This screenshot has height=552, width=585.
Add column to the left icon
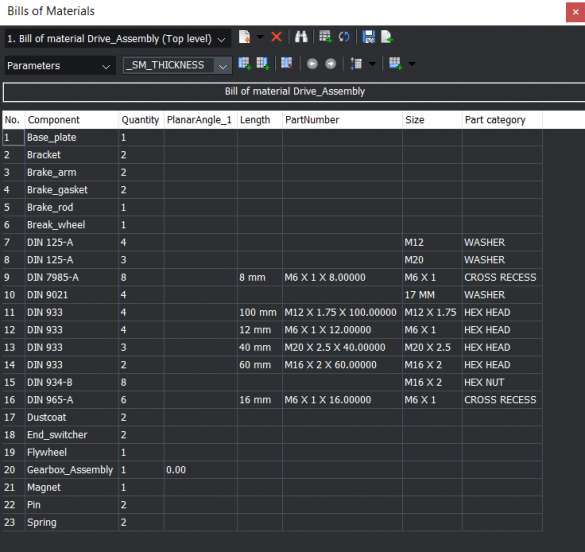pos(245,64)
